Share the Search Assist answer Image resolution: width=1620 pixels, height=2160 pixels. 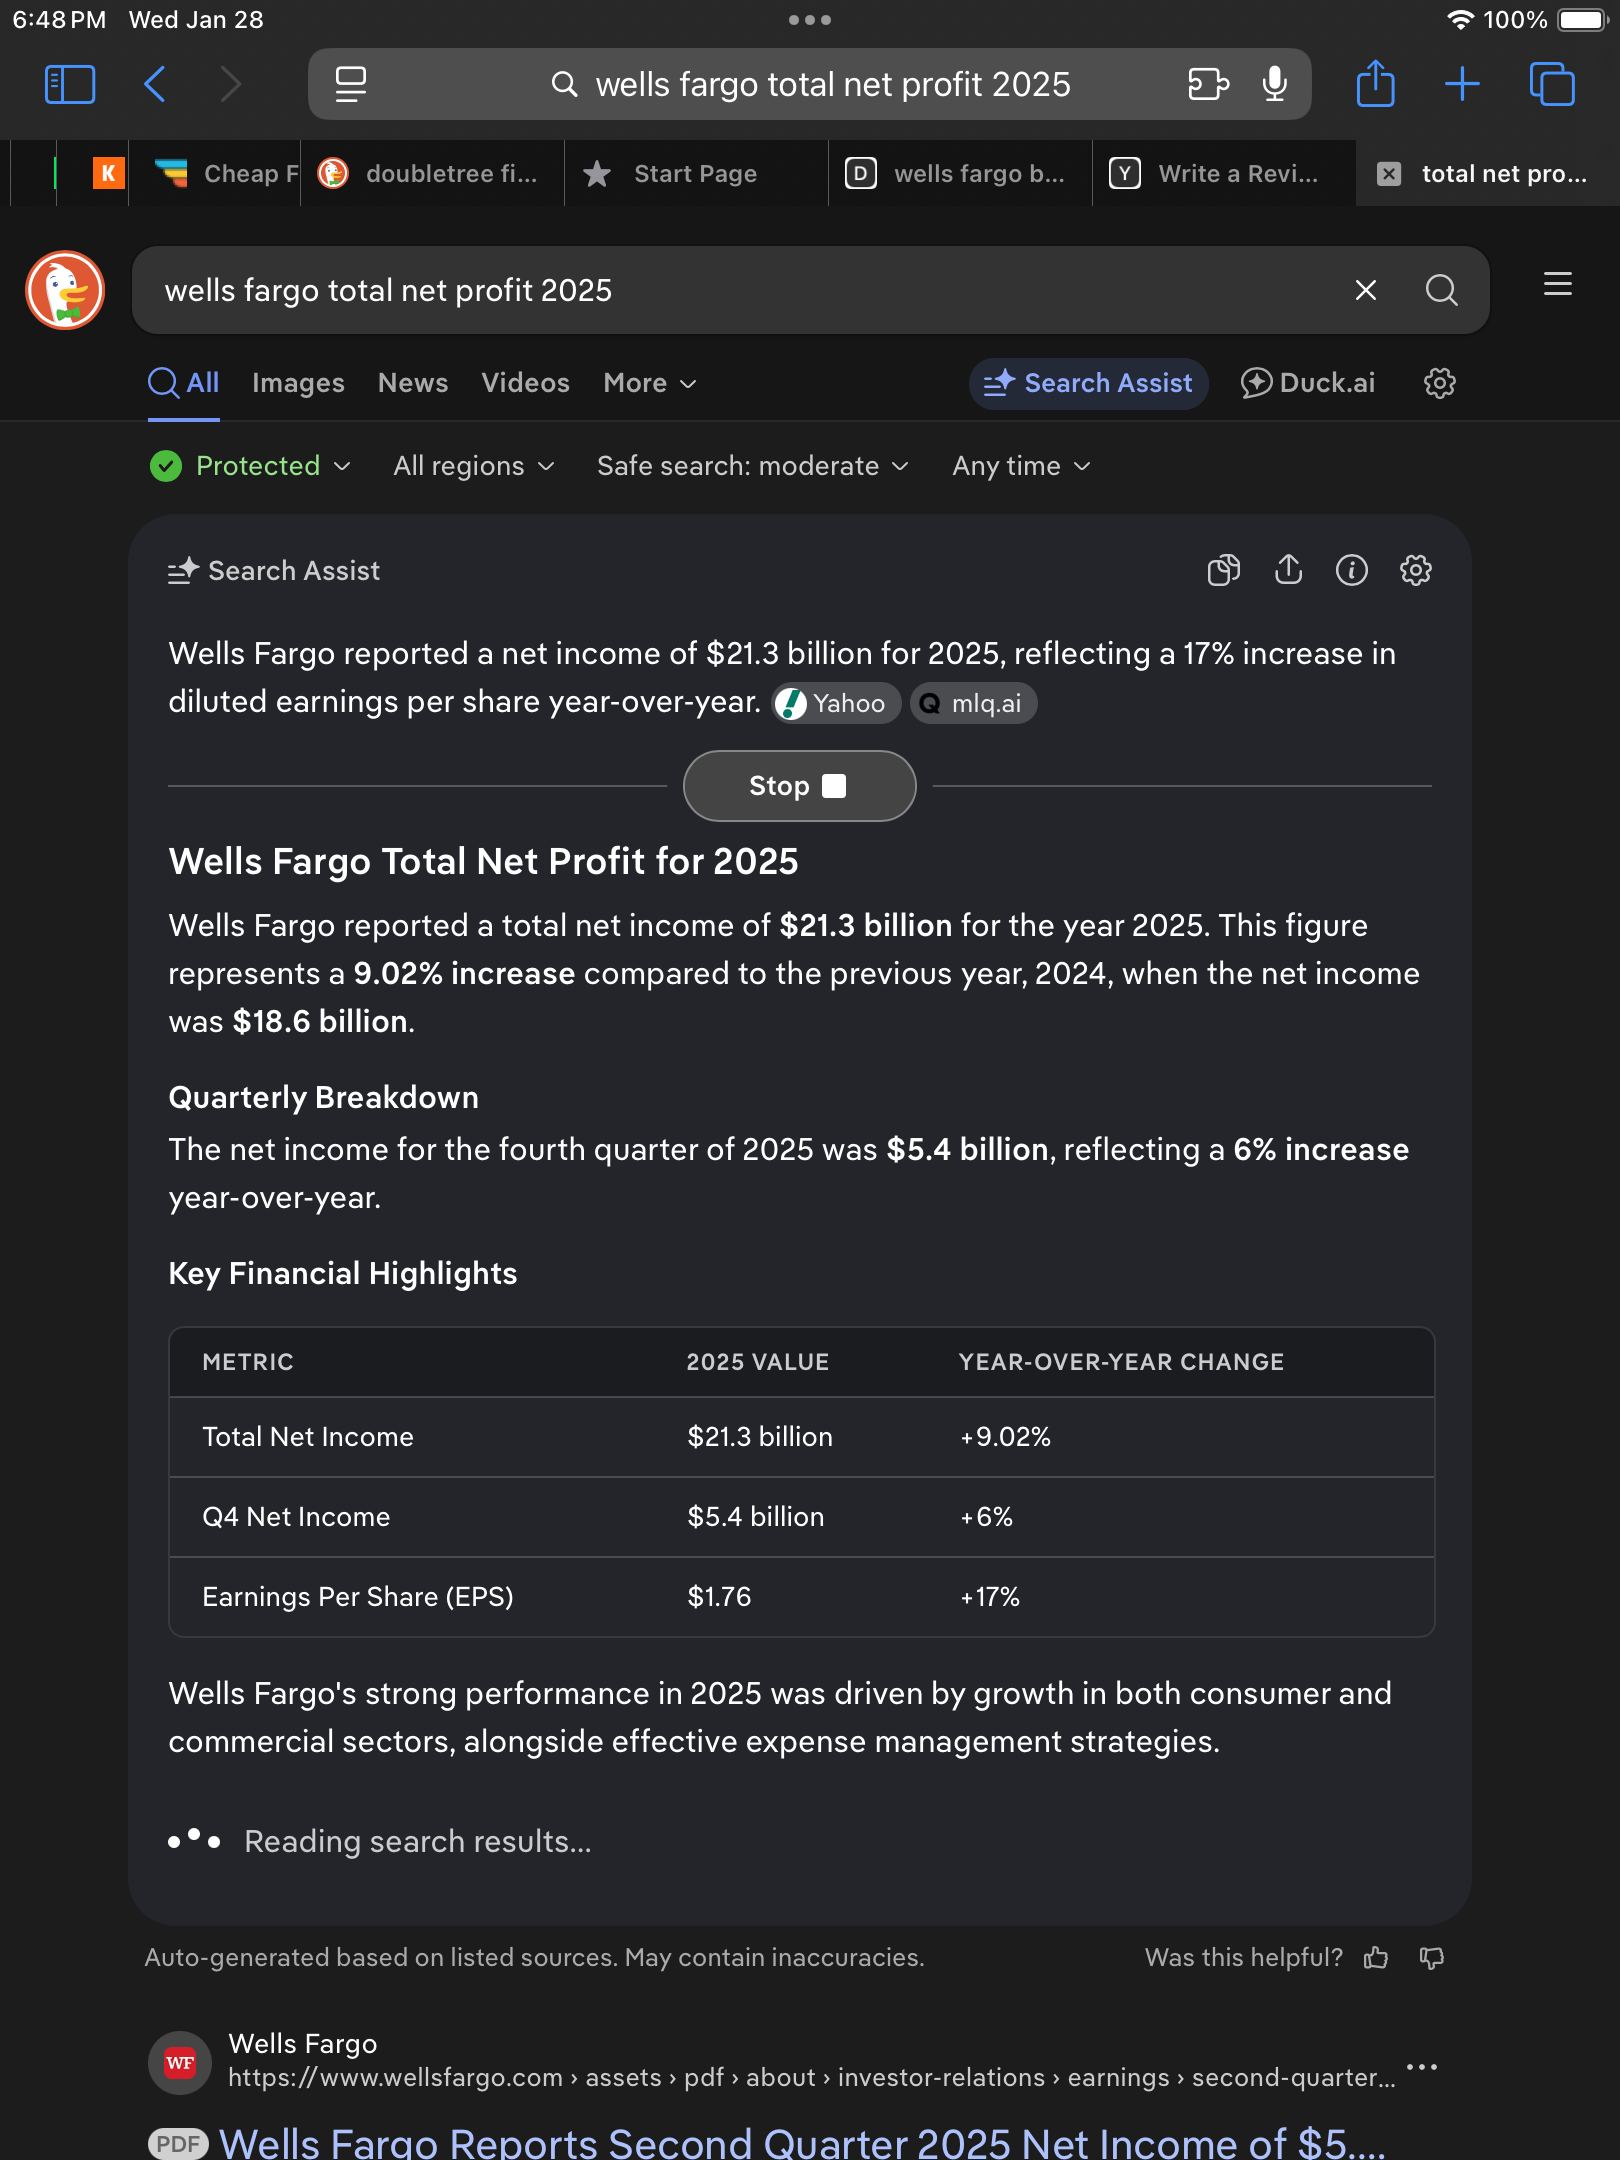pos(1288,570)
